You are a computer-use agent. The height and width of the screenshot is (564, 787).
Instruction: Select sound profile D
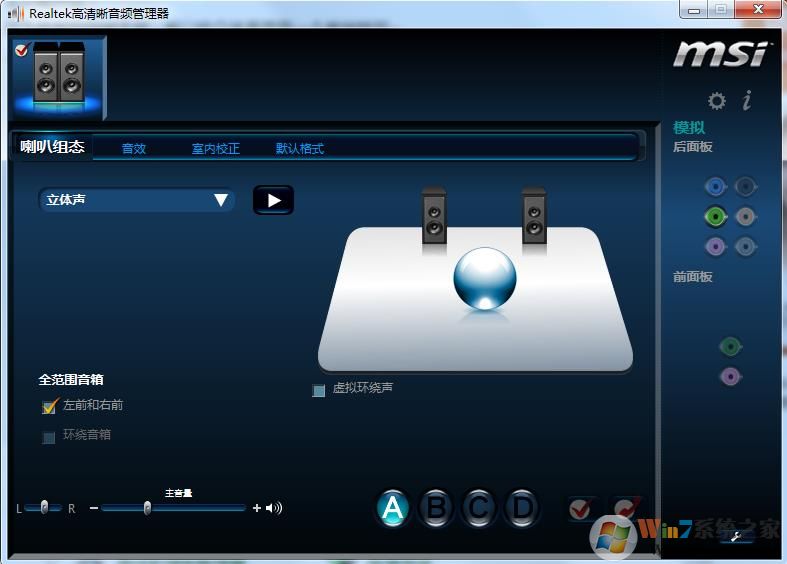coord(522,508)
